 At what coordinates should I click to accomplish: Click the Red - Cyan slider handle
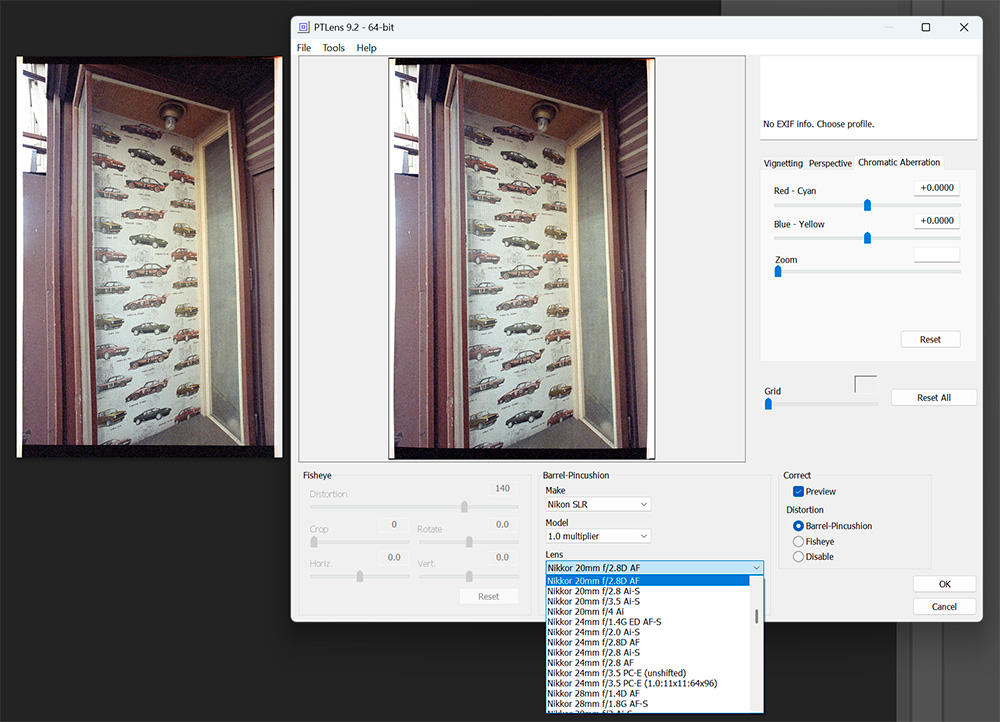tap(867, 205)
